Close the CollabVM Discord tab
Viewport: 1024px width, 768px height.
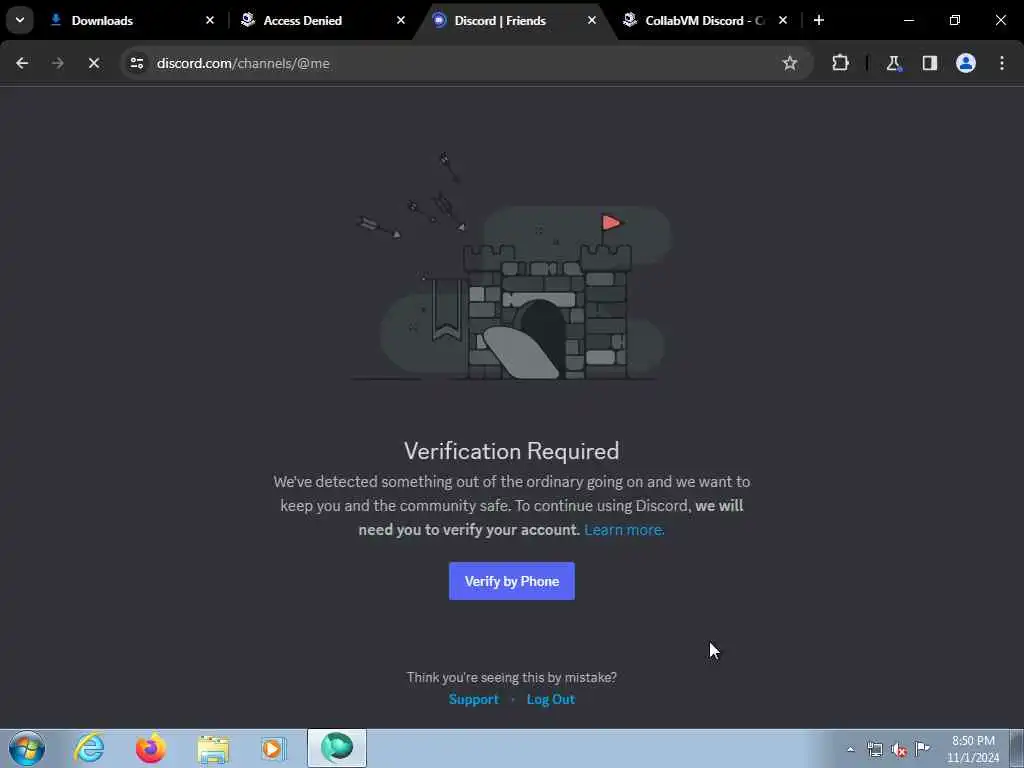(x=782, y=20)
